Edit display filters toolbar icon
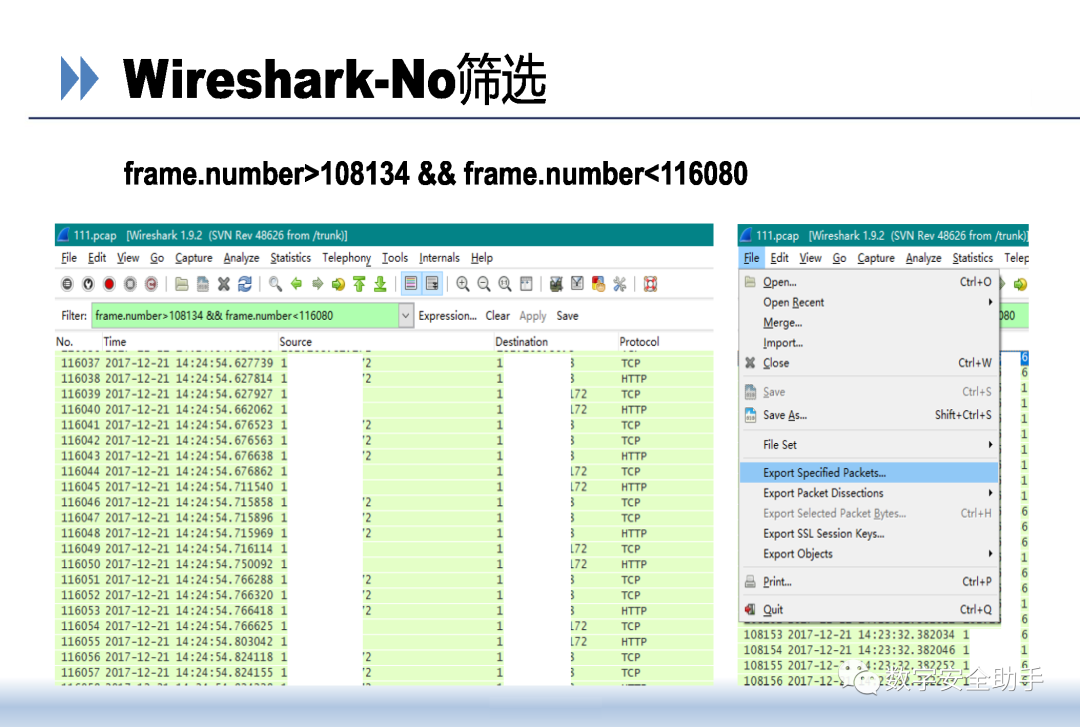Image resolution: width=1080 pixels, height=727 pixels. 577,284
